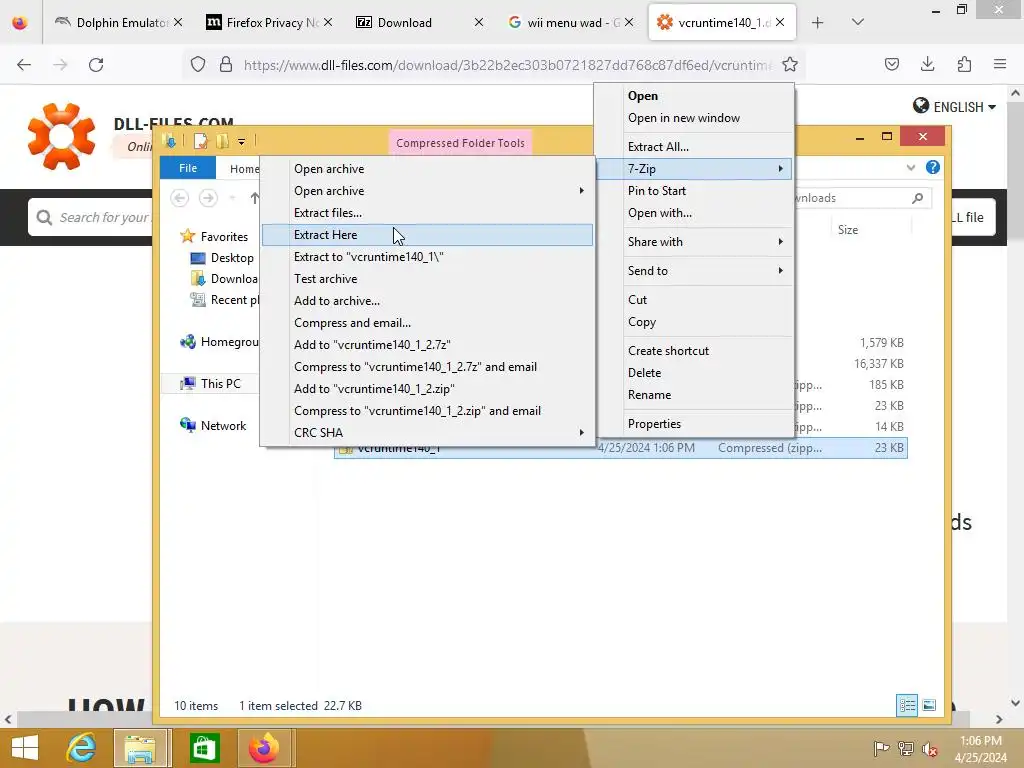This screenshot has height=768, width=1024.
Task: Open the File tab in Explorer
Action: click(x=188, y=168)
